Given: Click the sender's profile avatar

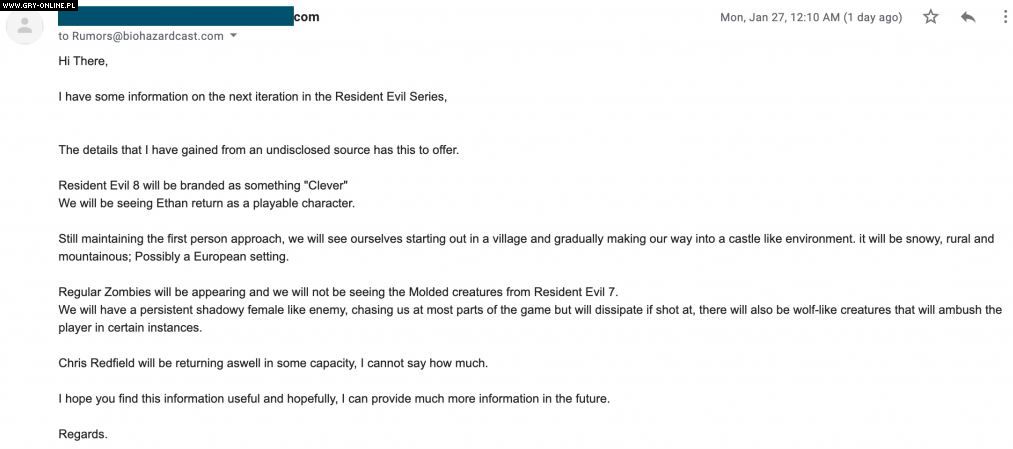Looking at the screenshot, I should (x=25, y=25).
